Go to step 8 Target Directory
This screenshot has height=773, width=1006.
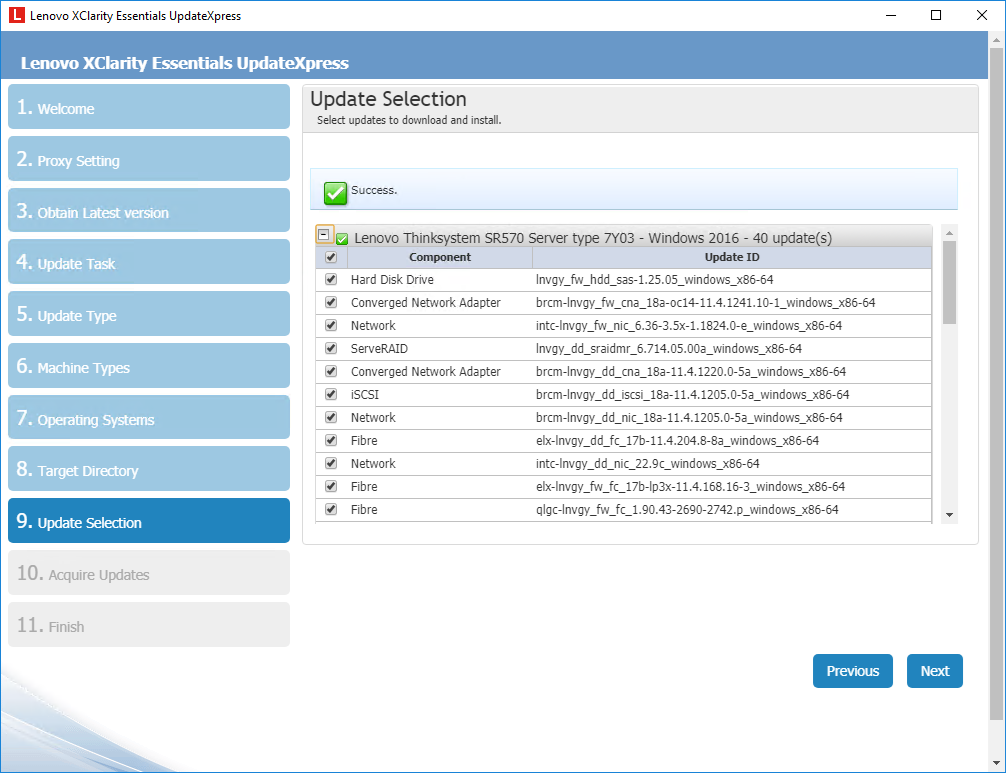click(x=149, y=470)
